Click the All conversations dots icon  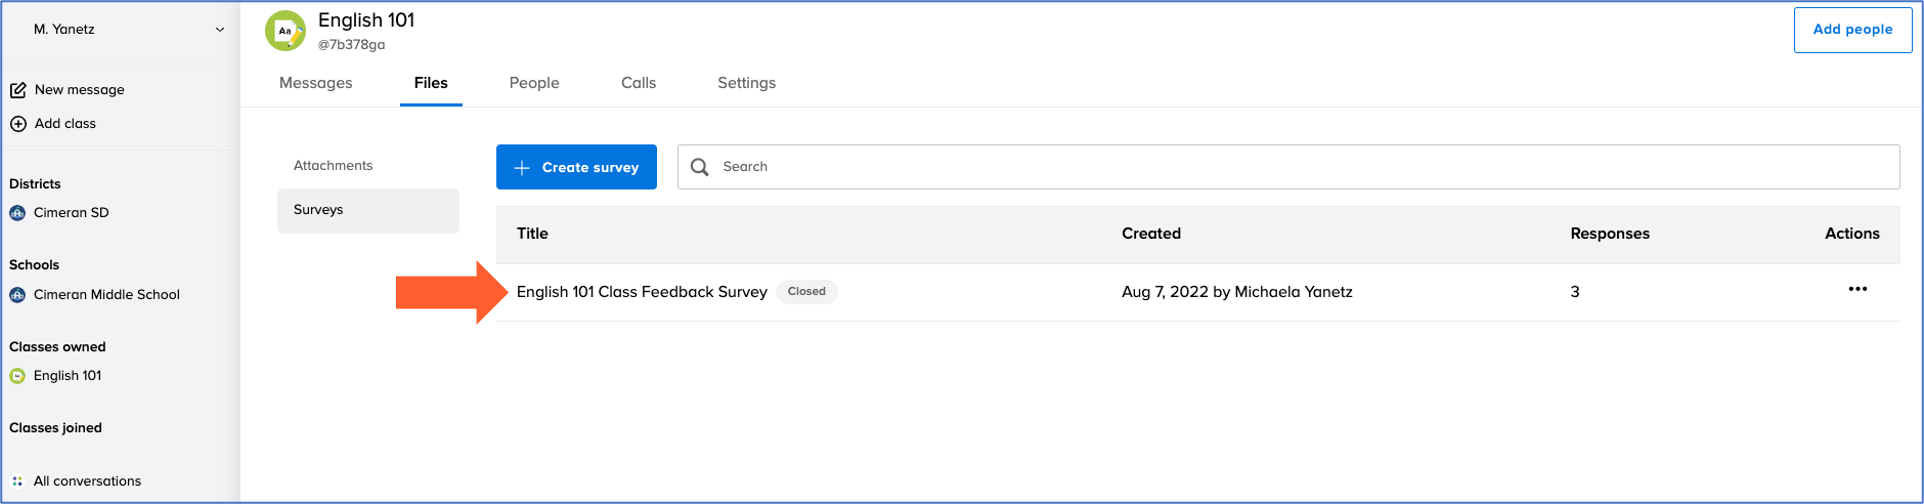pyautogui.click(x=17, y=481)
